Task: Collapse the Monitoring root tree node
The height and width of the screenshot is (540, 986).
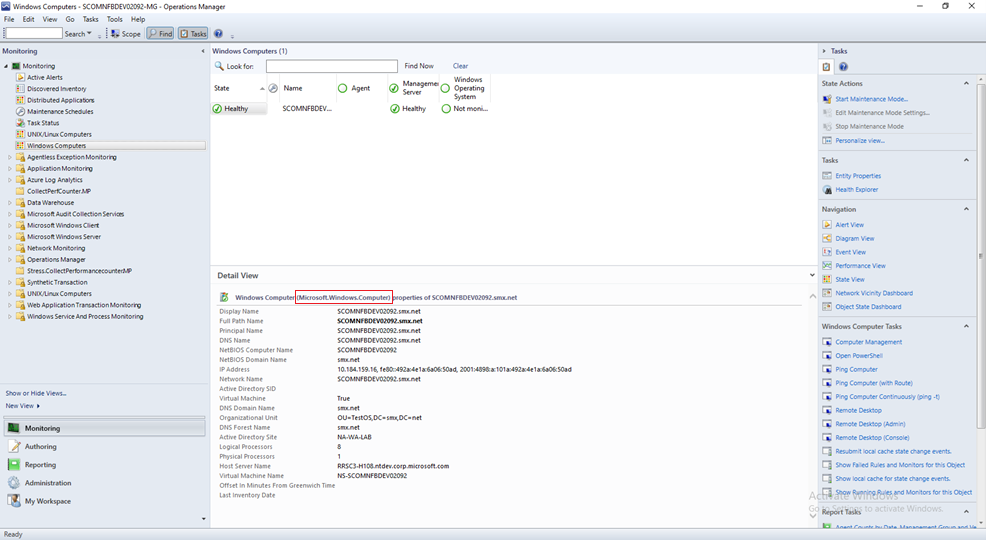Action: (6, 66)
